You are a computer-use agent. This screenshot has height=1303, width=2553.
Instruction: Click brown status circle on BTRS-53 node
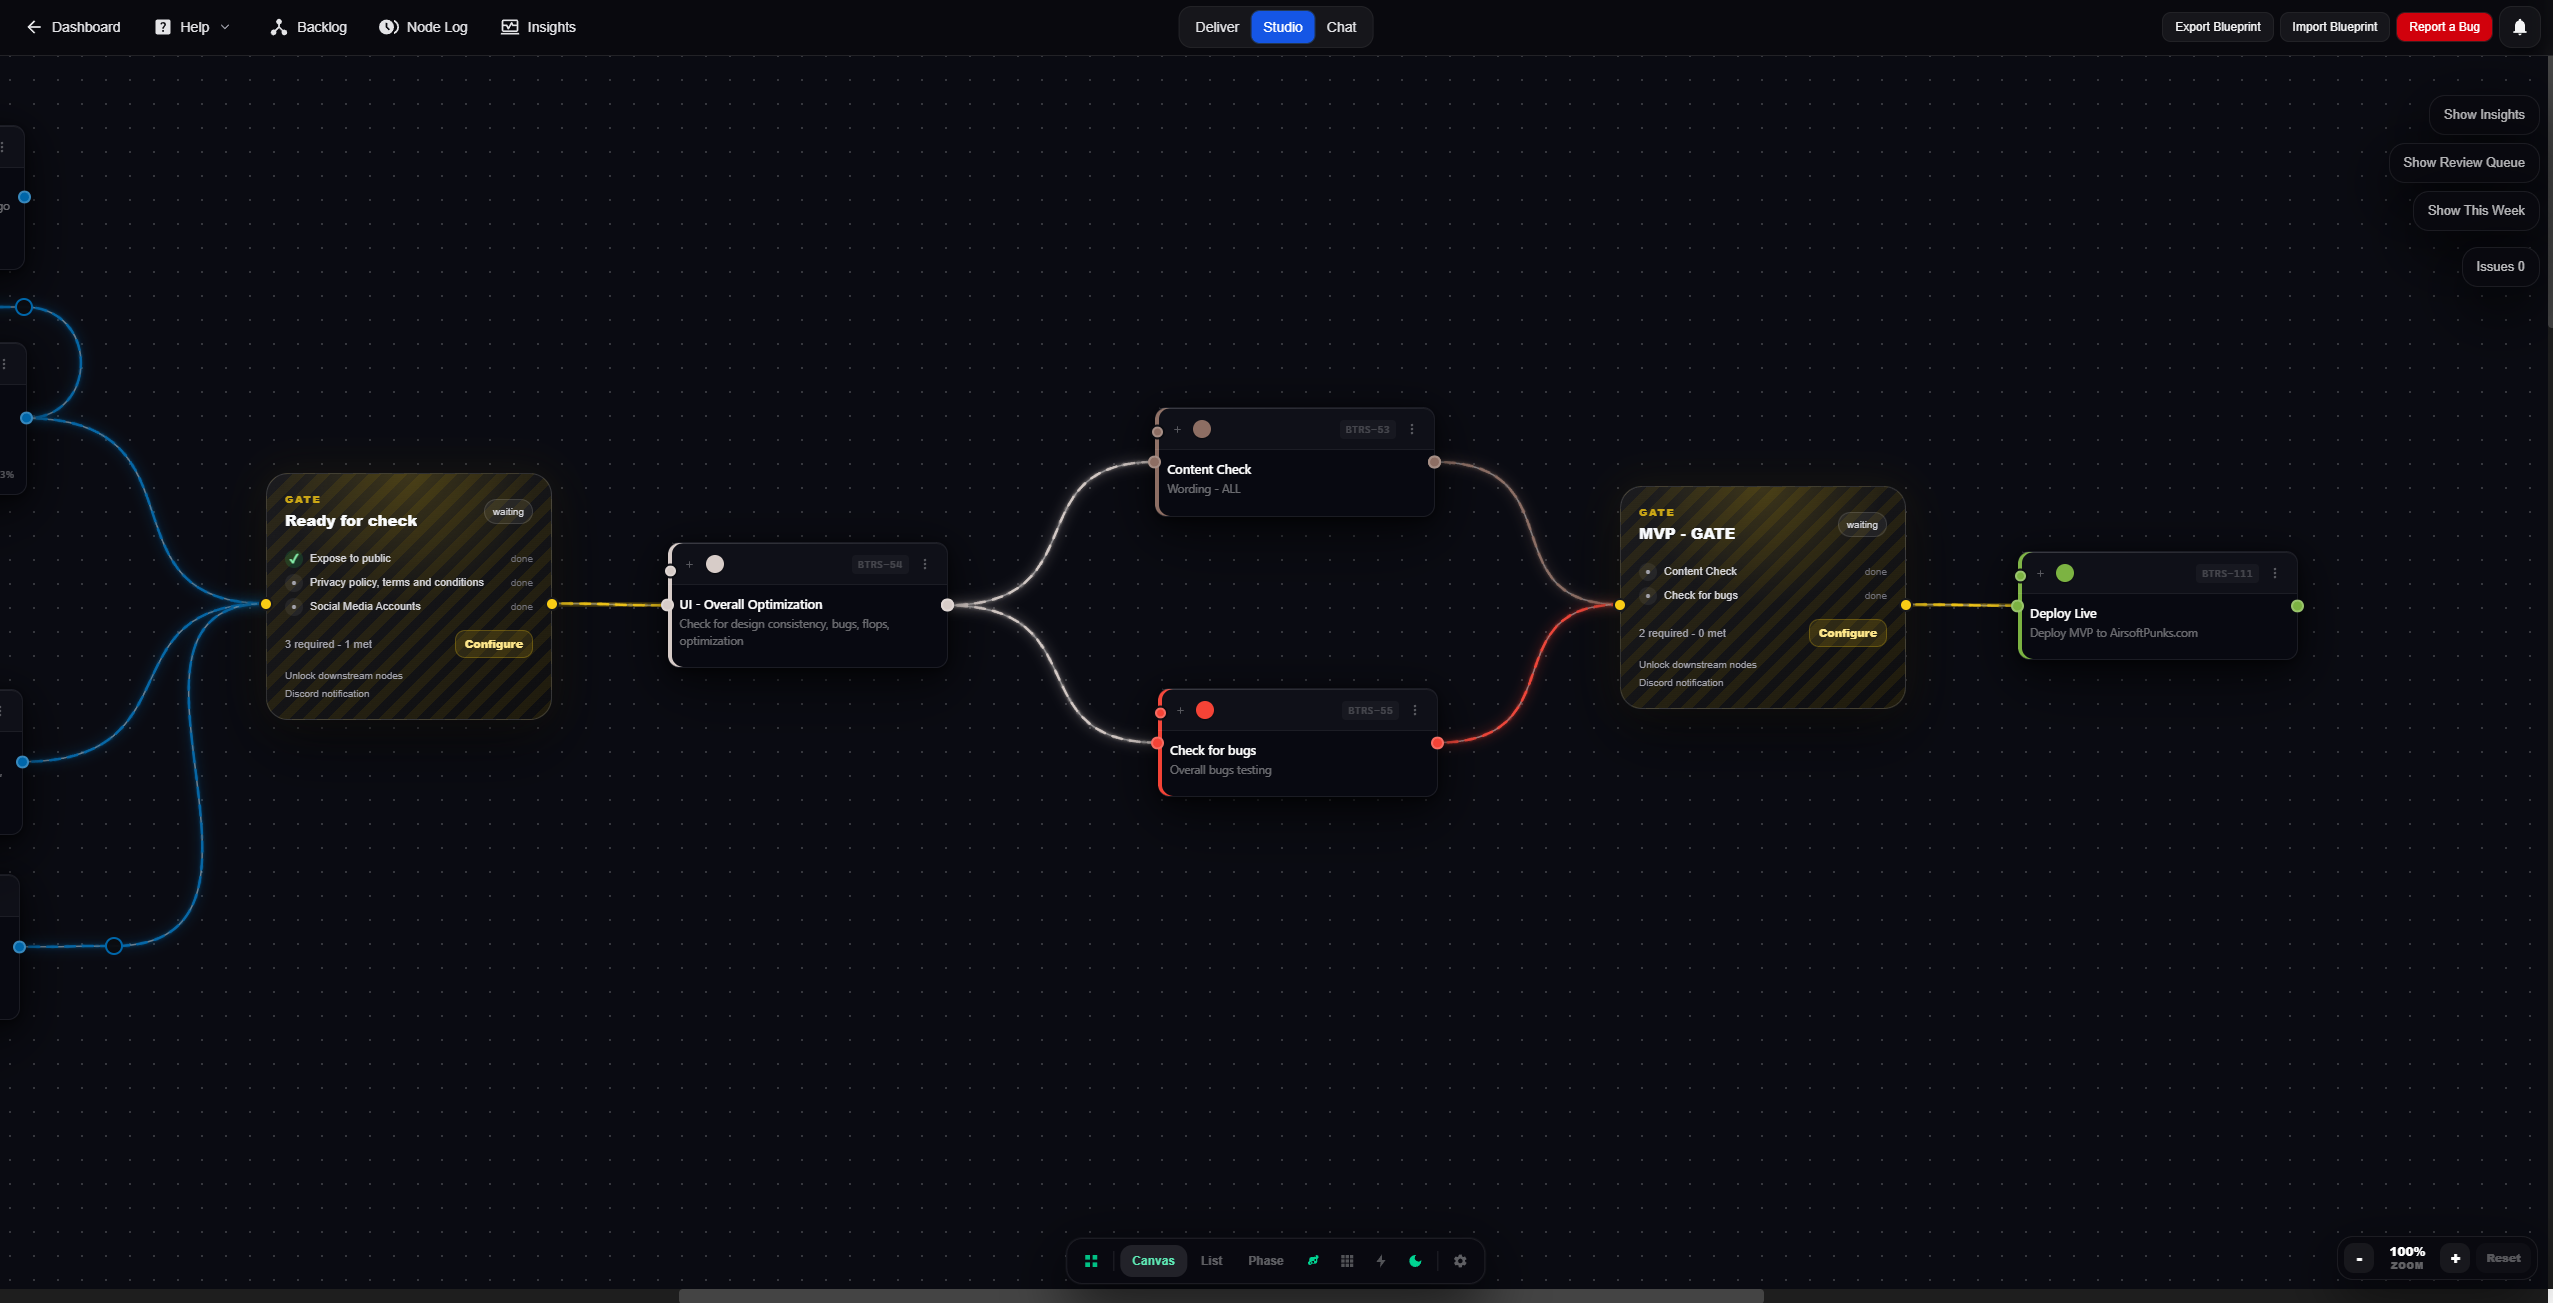pyautogui.click(x=1202, y=429)
